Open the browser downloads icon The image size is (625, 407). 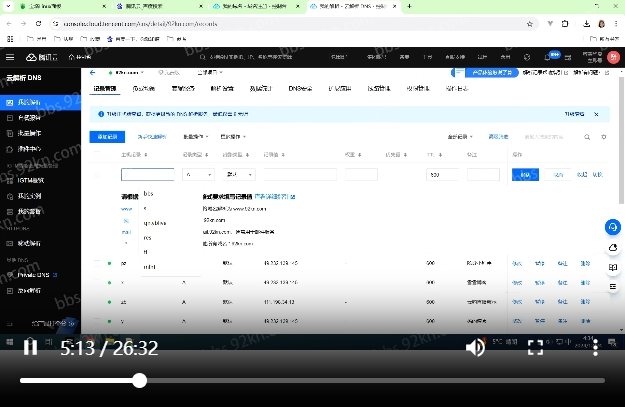pos(586,24)
